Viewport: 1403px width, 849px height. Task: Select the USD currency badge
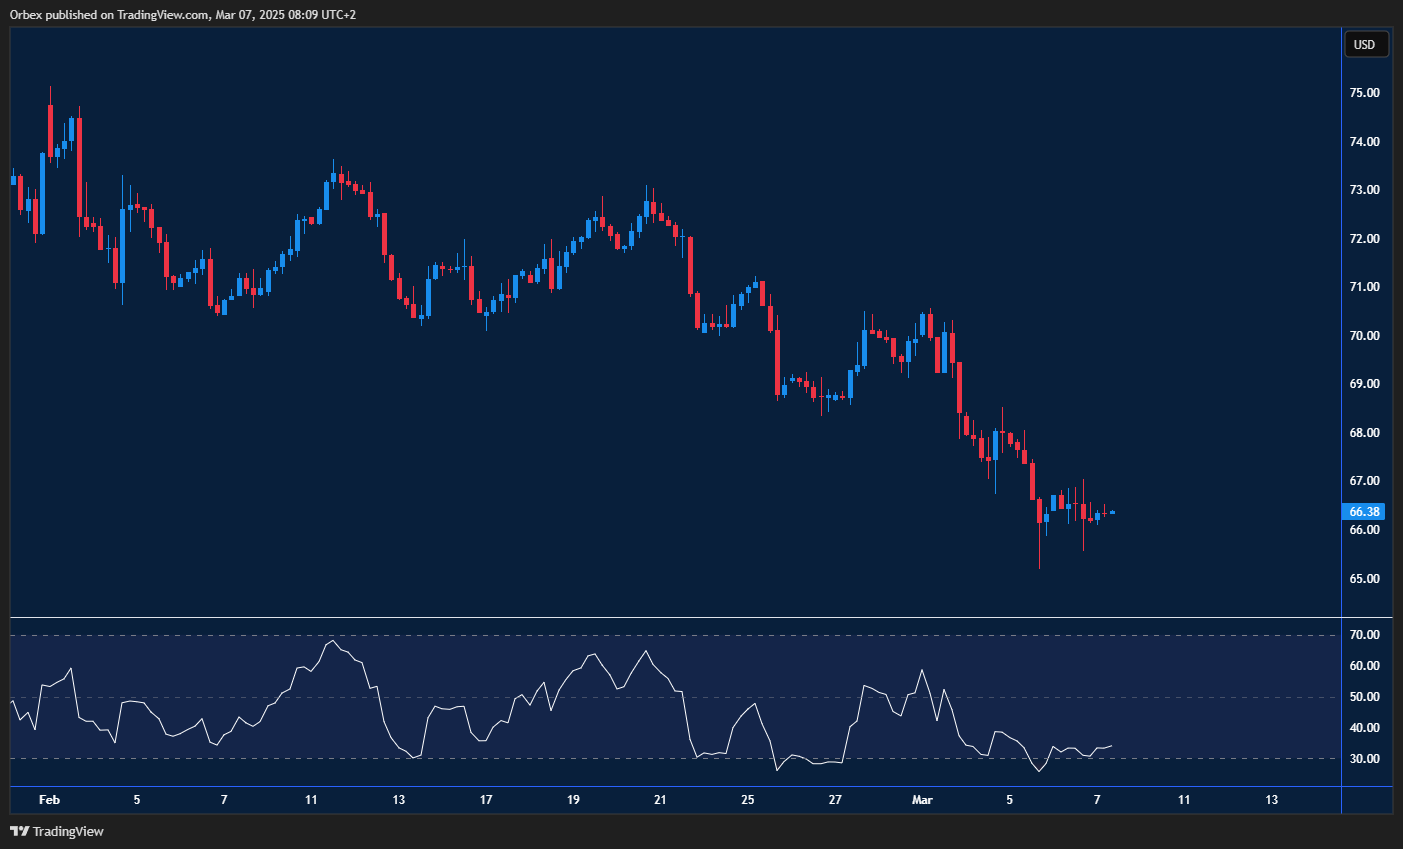(1366, 44)
